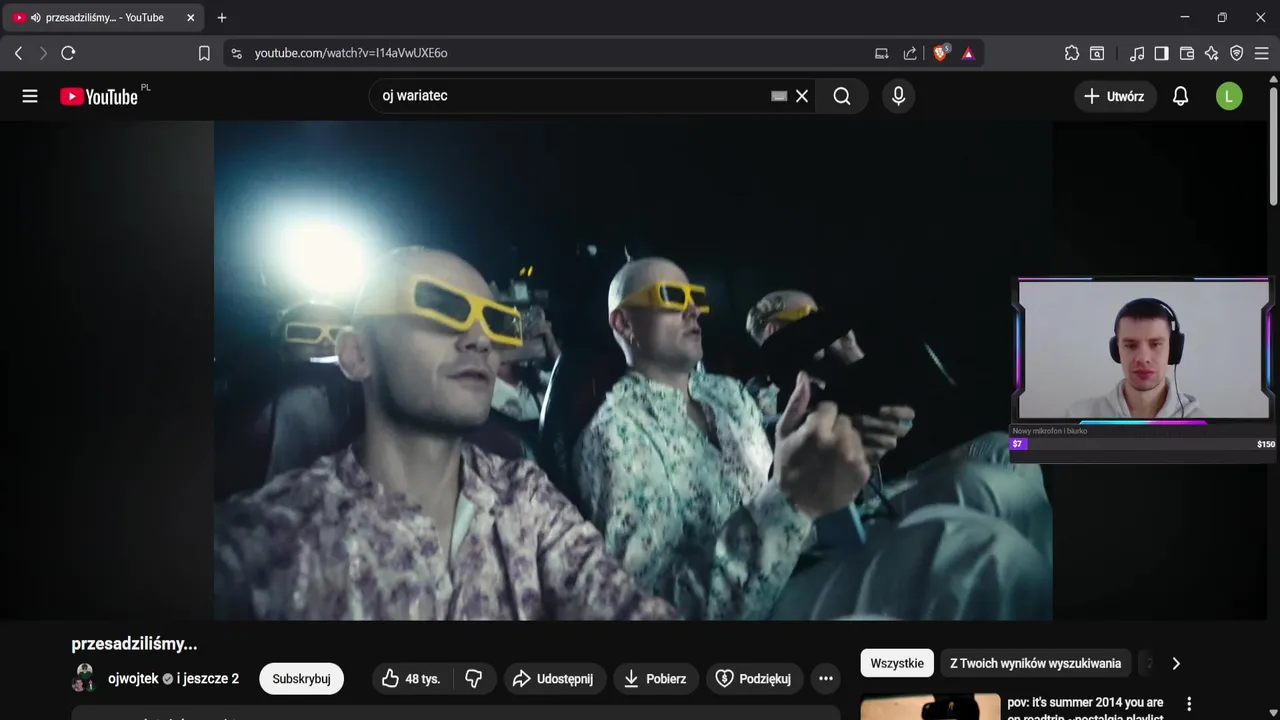Open the recommended video thumbnail

(x=930, y=707)
